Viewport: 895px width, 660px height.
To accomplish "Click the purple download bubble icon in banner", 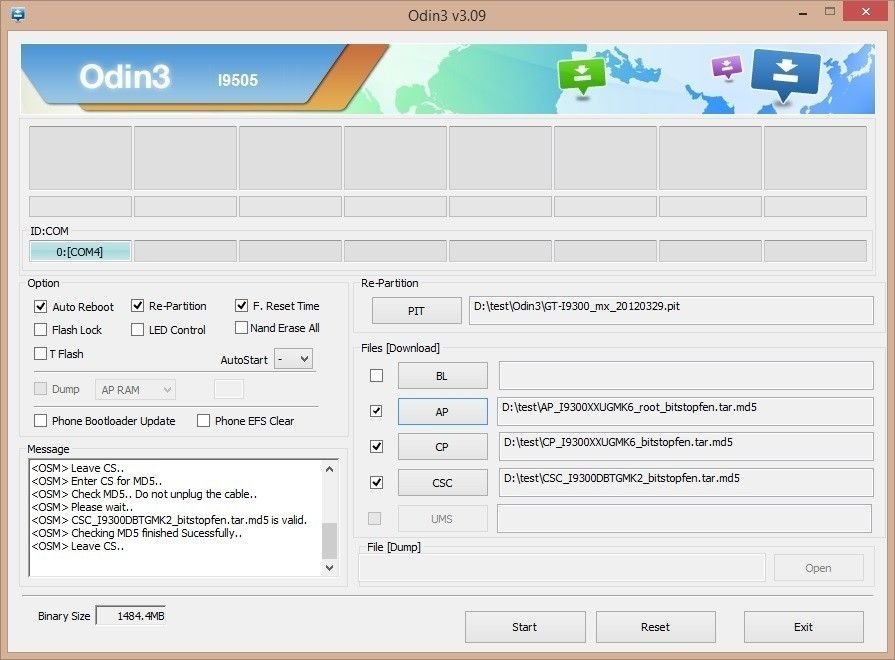I will 727,67.
